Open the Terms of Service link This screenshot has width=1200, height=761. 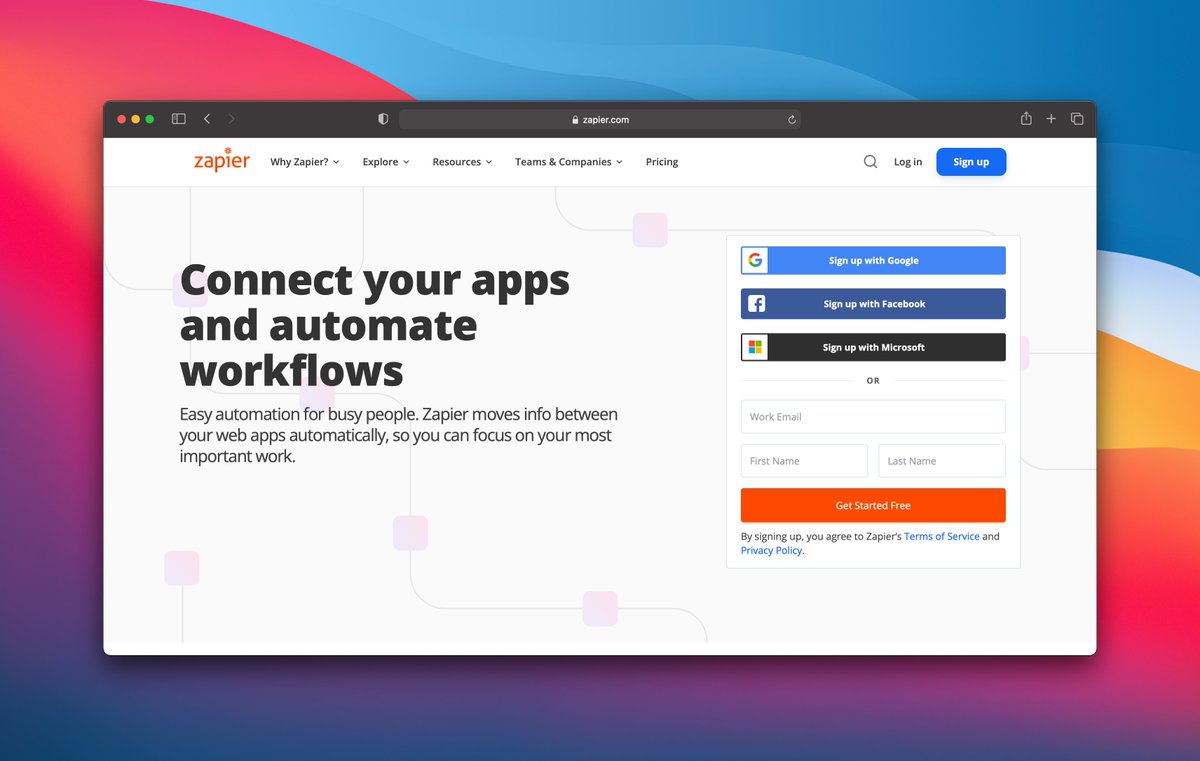coord(941,536)
